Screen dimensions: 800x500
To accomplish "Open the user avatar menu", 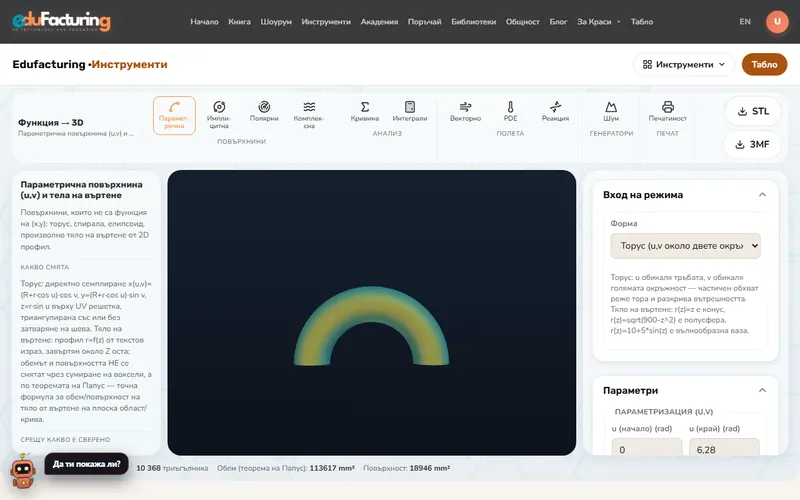I will coord(777,21).
